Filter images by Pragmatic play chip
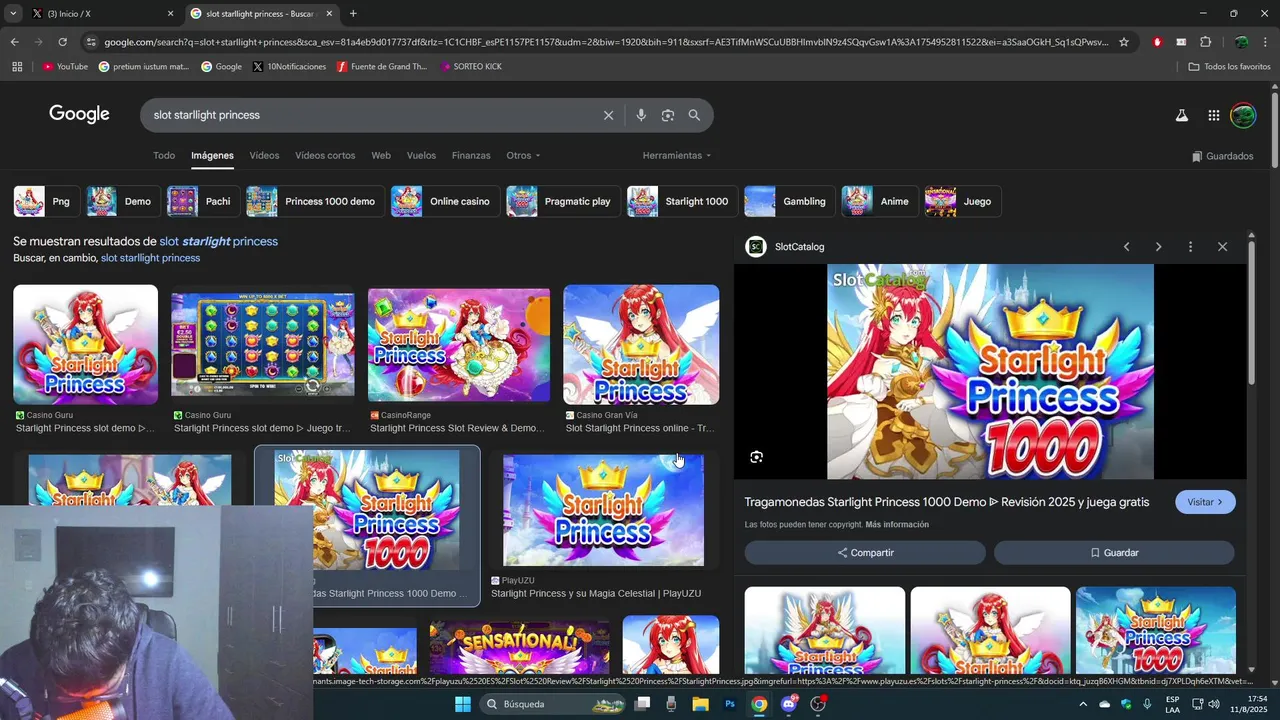Image resolution: width=1280 pixels, height=720 pixels. (x=563, y=202)
